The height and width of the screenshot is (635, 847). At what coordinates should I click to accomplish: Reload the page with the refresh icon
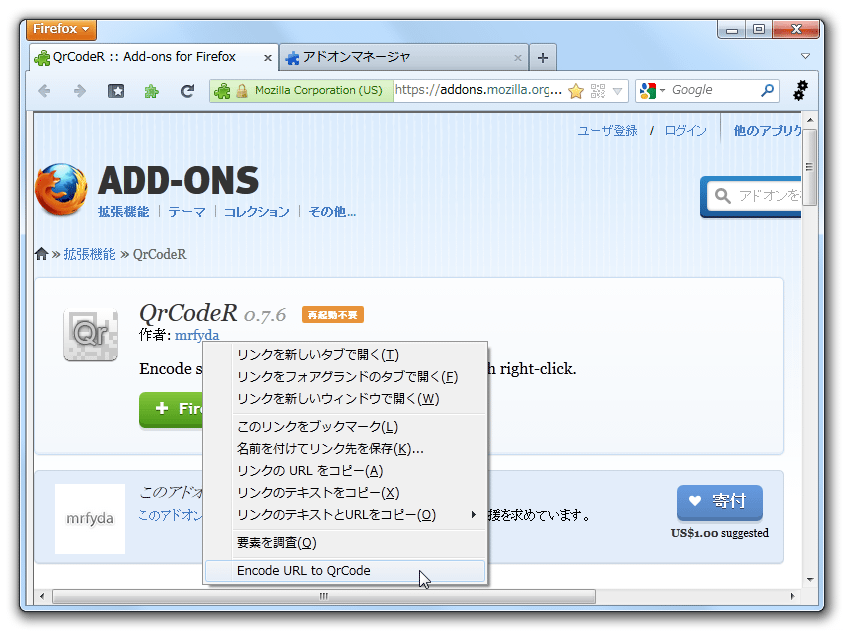pyautogui.click(x=187, y=91)
